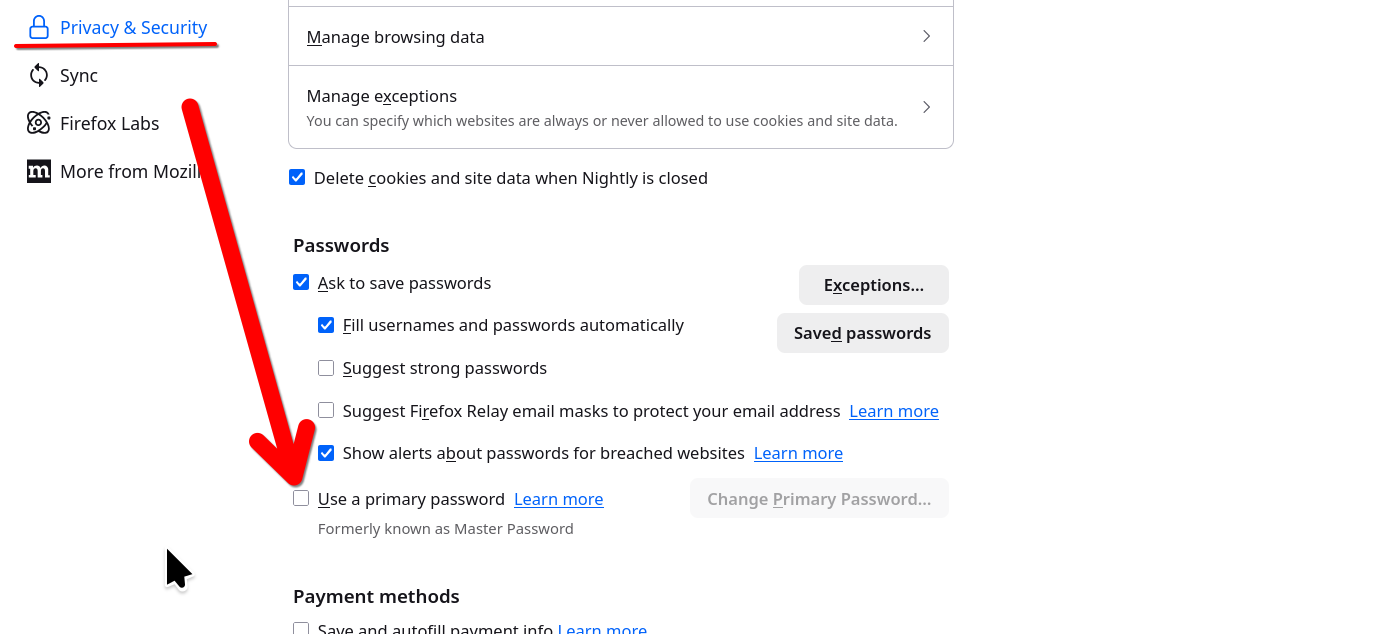This screenshot has width=1384, height=634.
Task: Expand Manage browsing data chevron
Action: [x=926, y=37]
